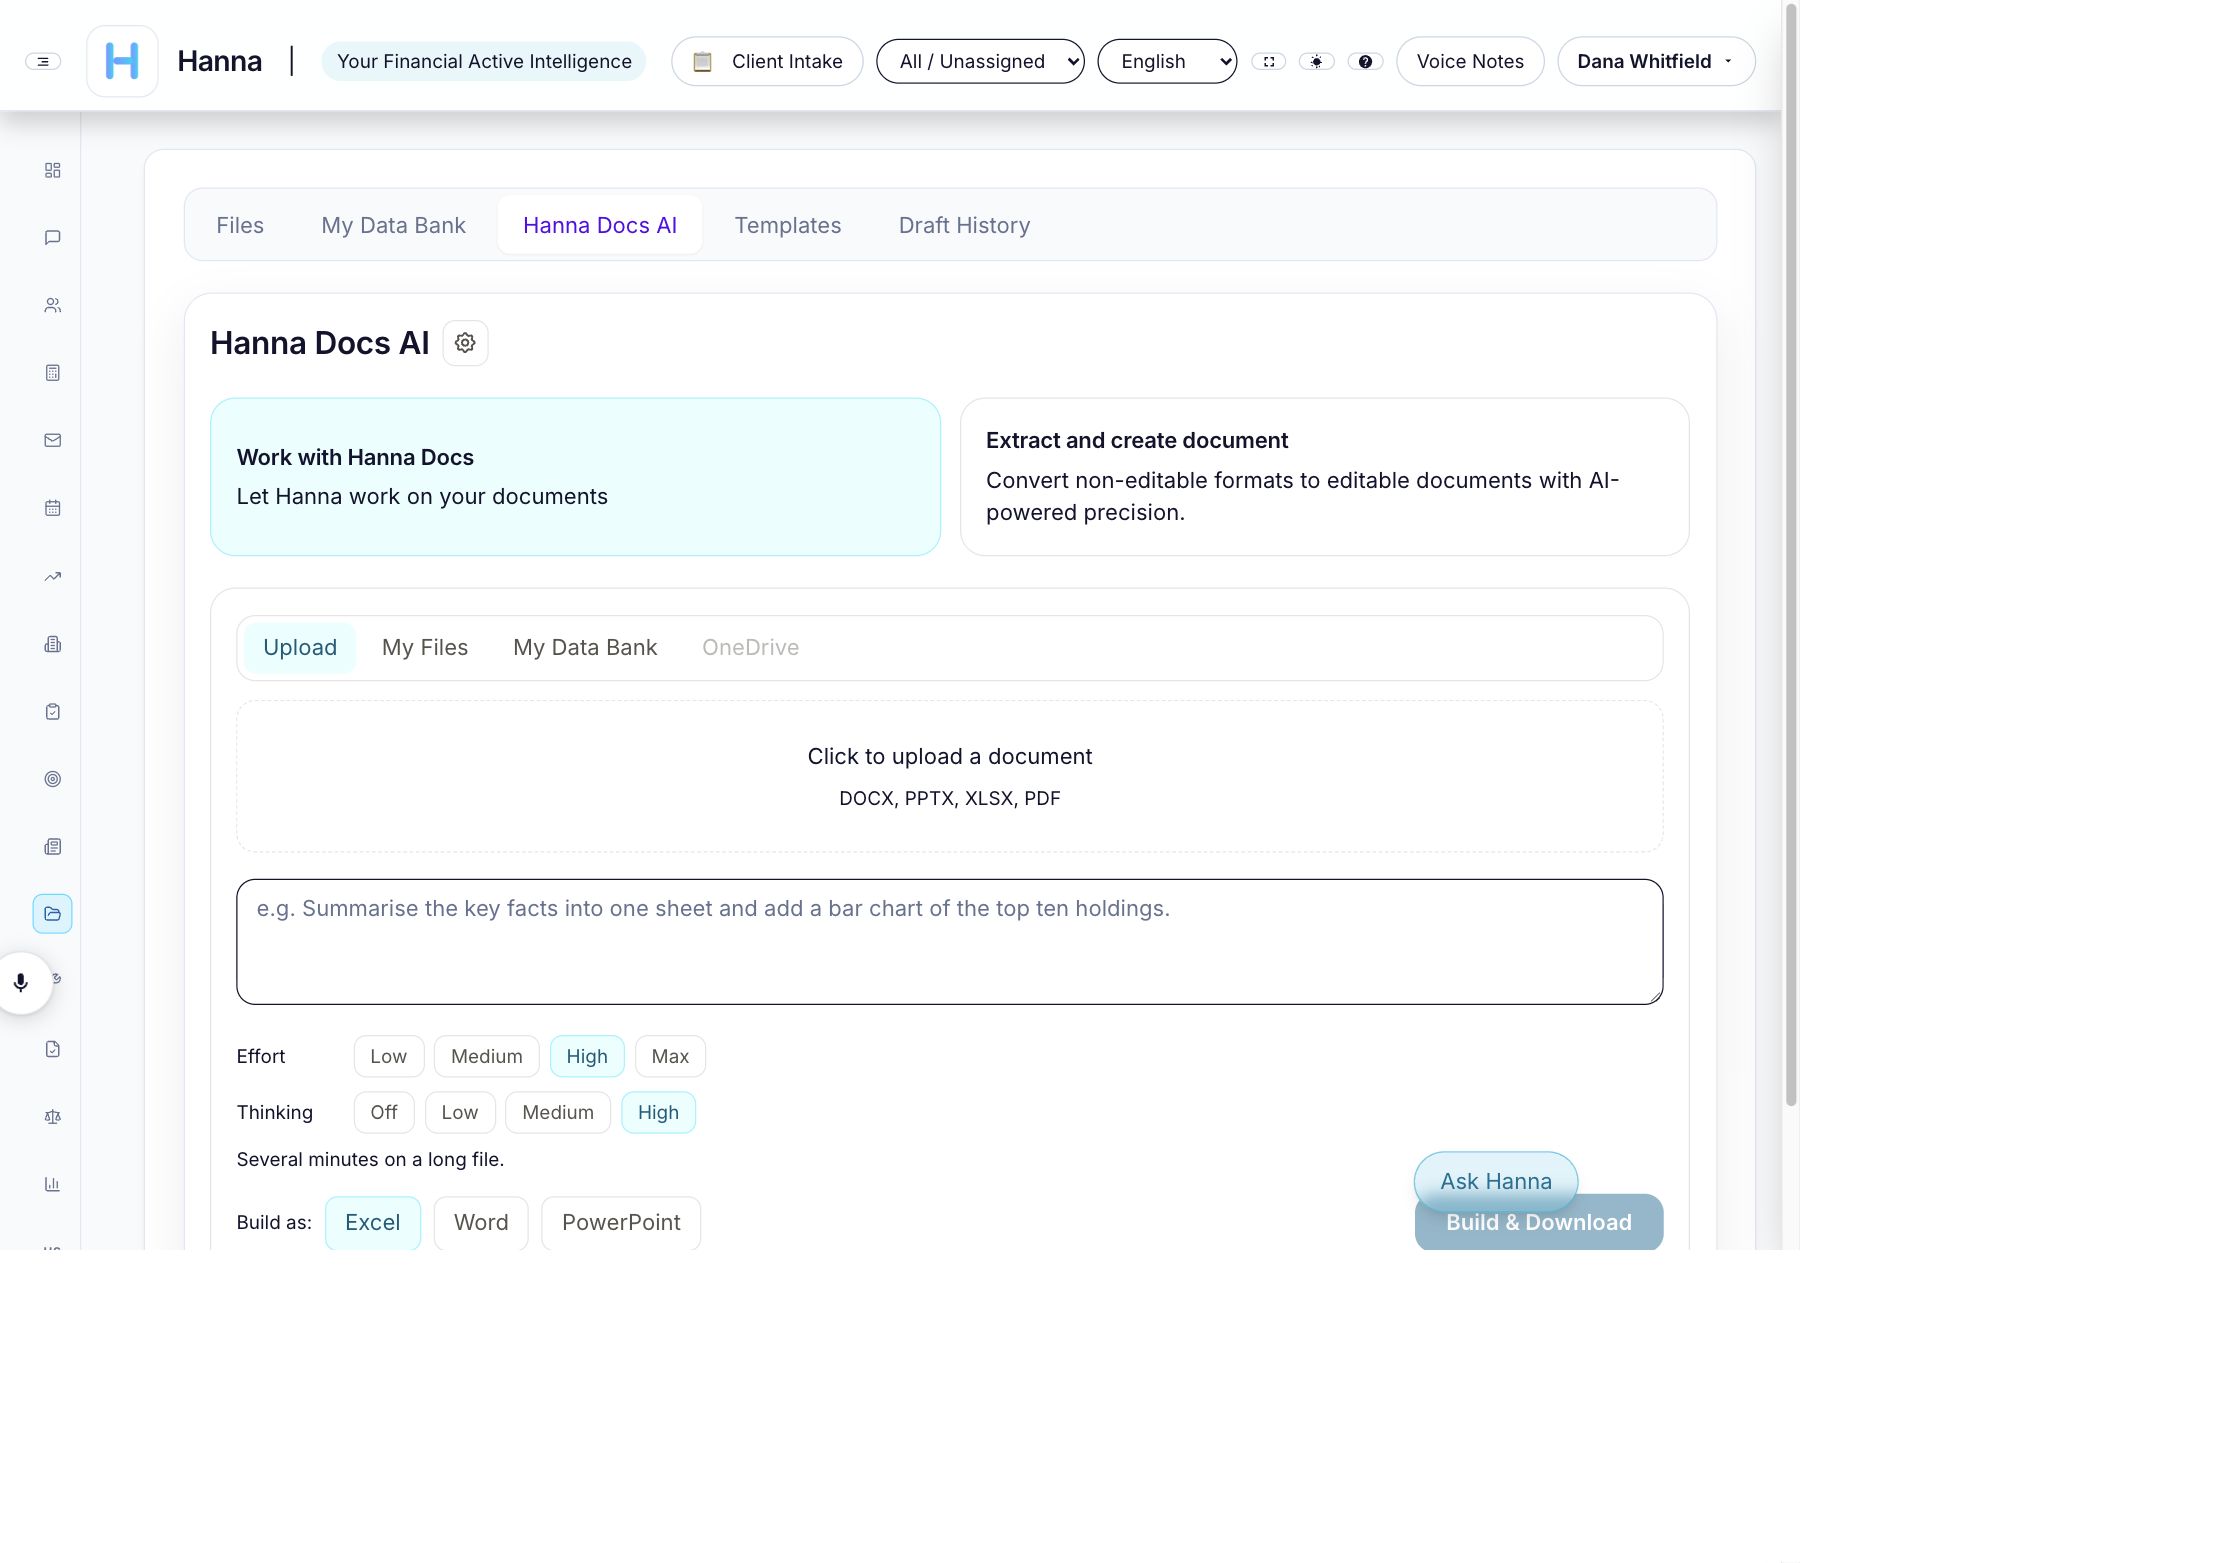Open Voice Notes

1470,61
